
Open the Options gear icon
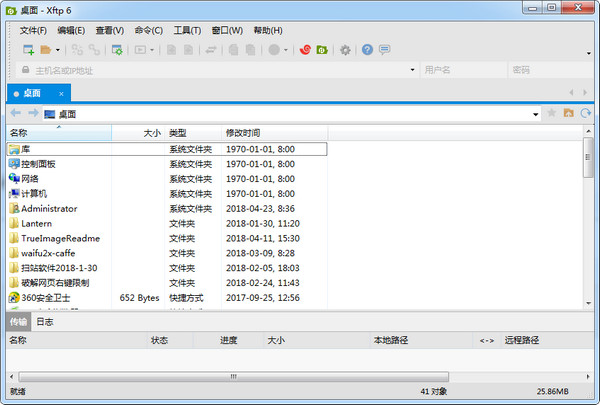pos(345,49)
